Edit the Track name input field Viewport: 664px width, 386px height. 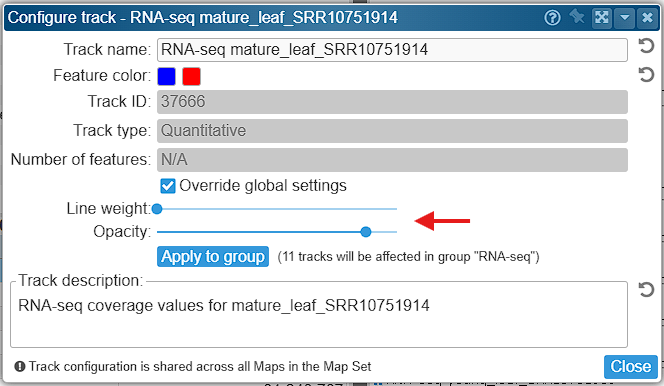click(392, 50)
